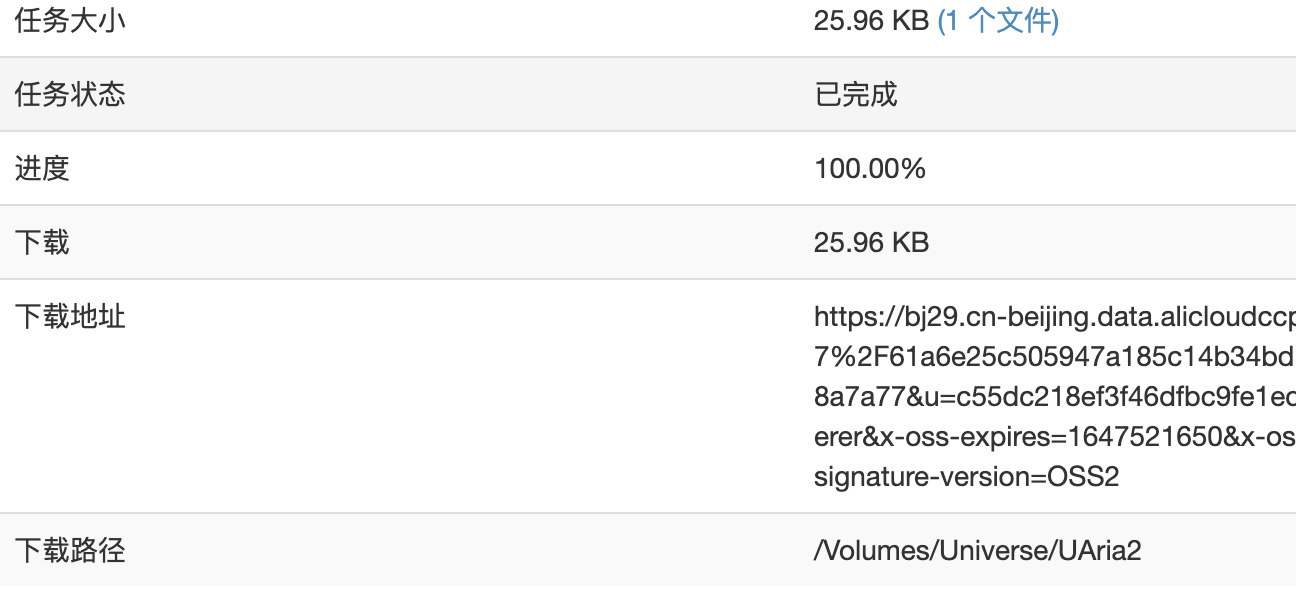
Task: Select the 100.00% progress value
Action: pos(871,168)
